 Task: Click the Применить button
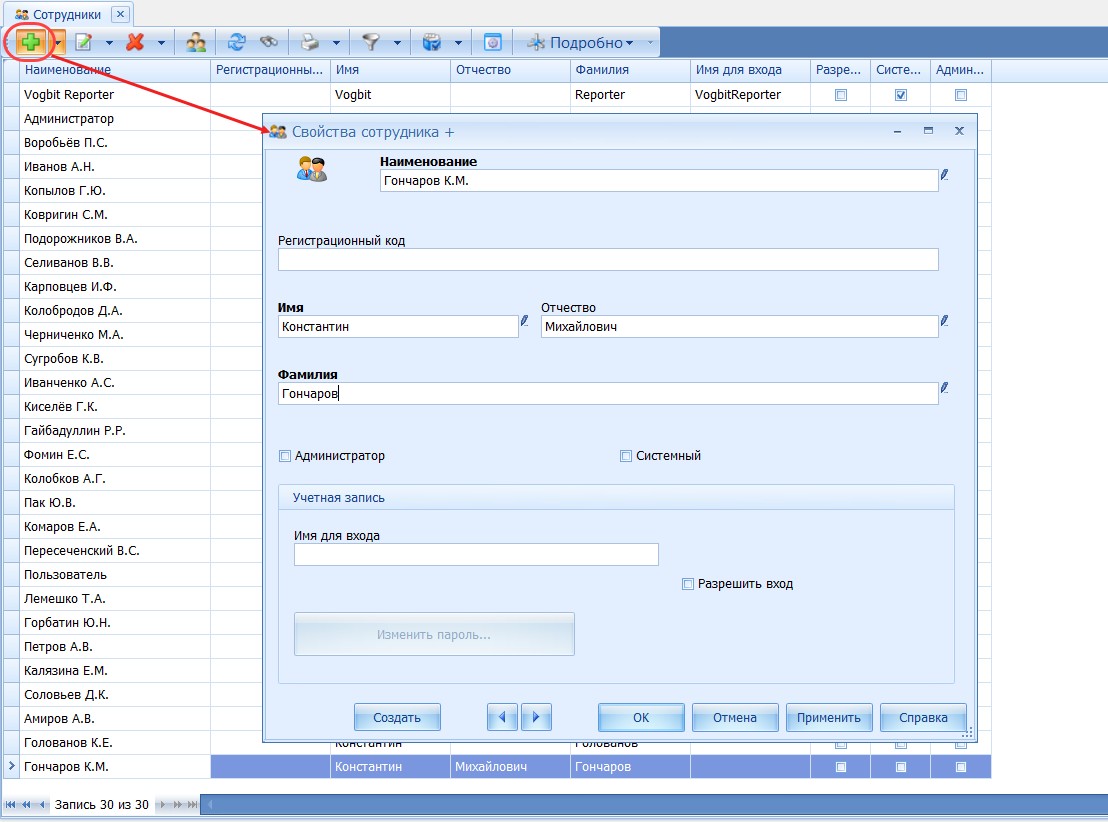tap(829, 717)
